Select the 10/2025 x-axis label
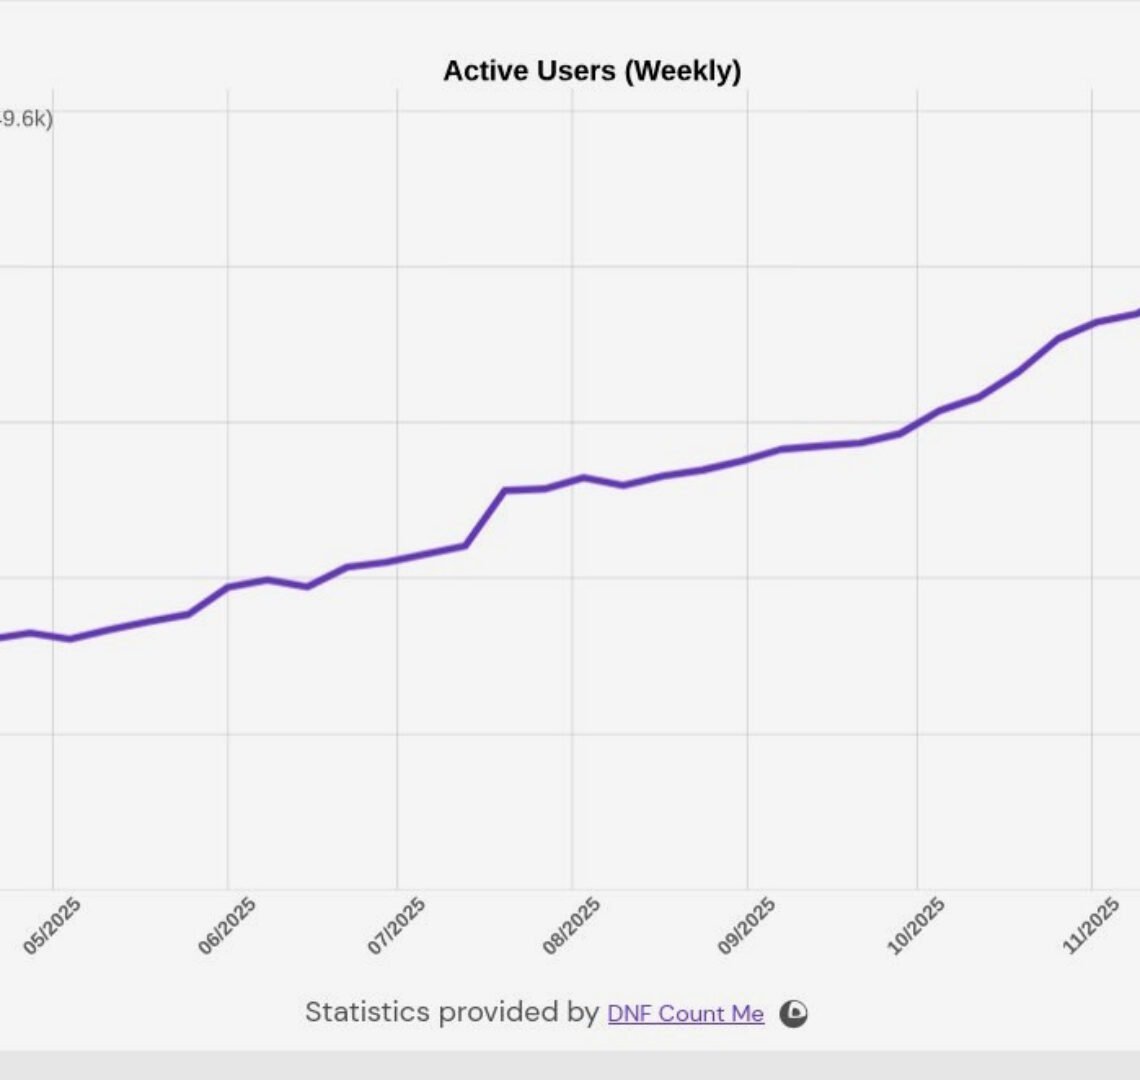The width and height of the screenshot is (1140, 1080). click(917, 925)
